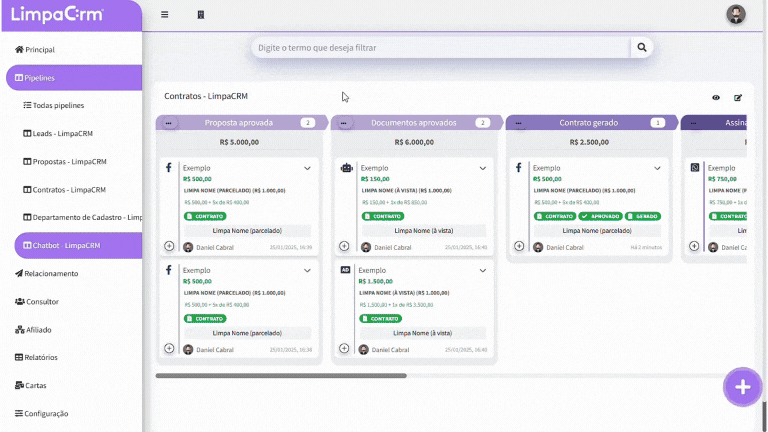Expand the card dated 16:39 in Proposta aprovada
This screenshot has height=432, width=768.
[x=307, y=168]
